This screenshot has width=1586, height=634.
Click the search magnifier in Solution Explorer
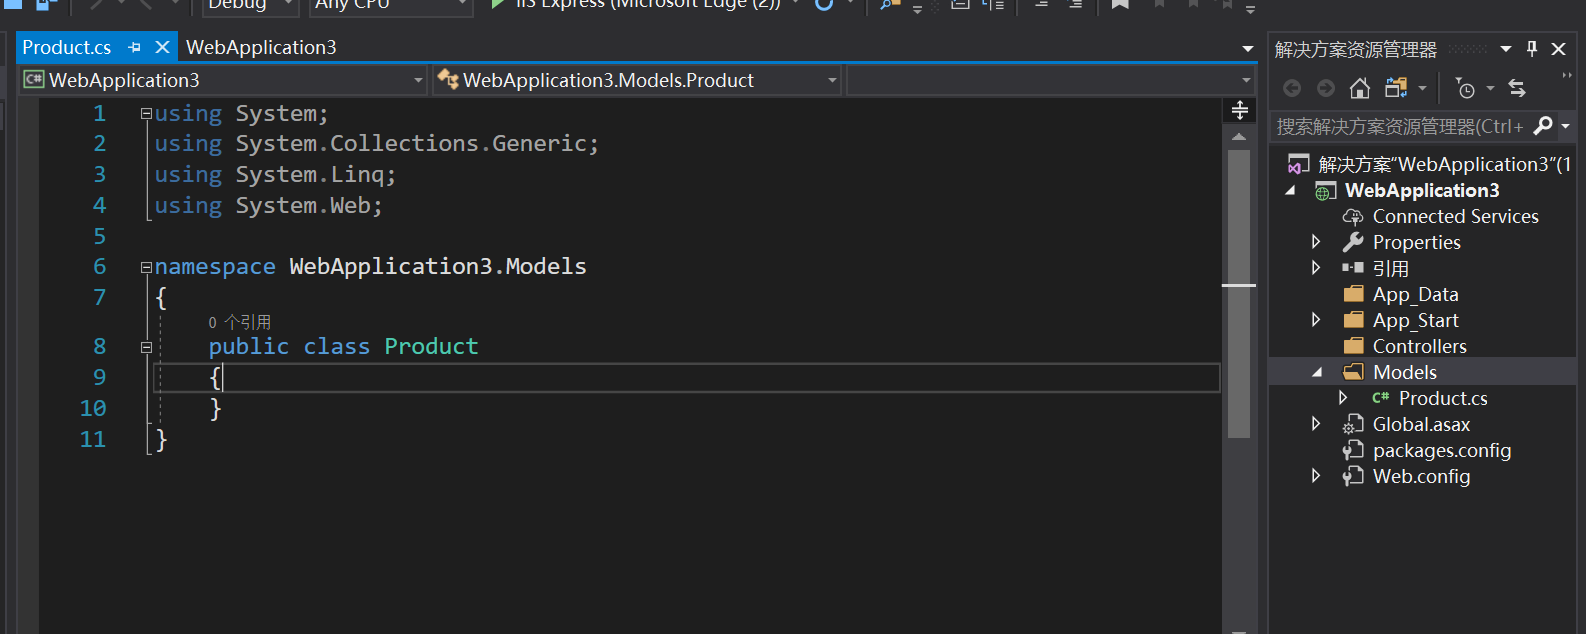(1543, 126)
